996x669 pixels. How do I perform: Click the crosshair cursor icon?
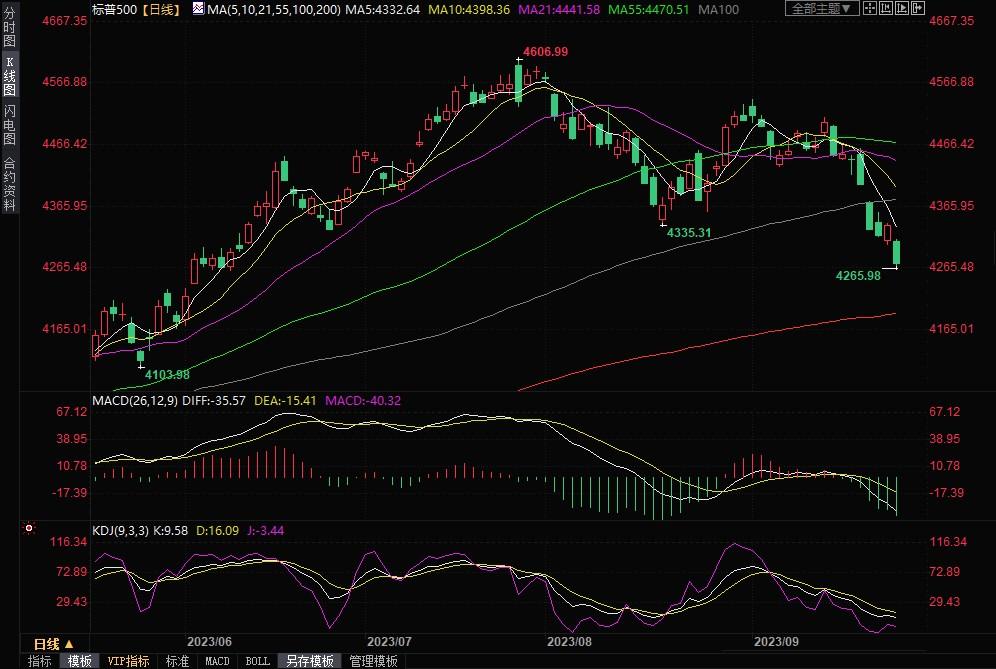(870, 8)
